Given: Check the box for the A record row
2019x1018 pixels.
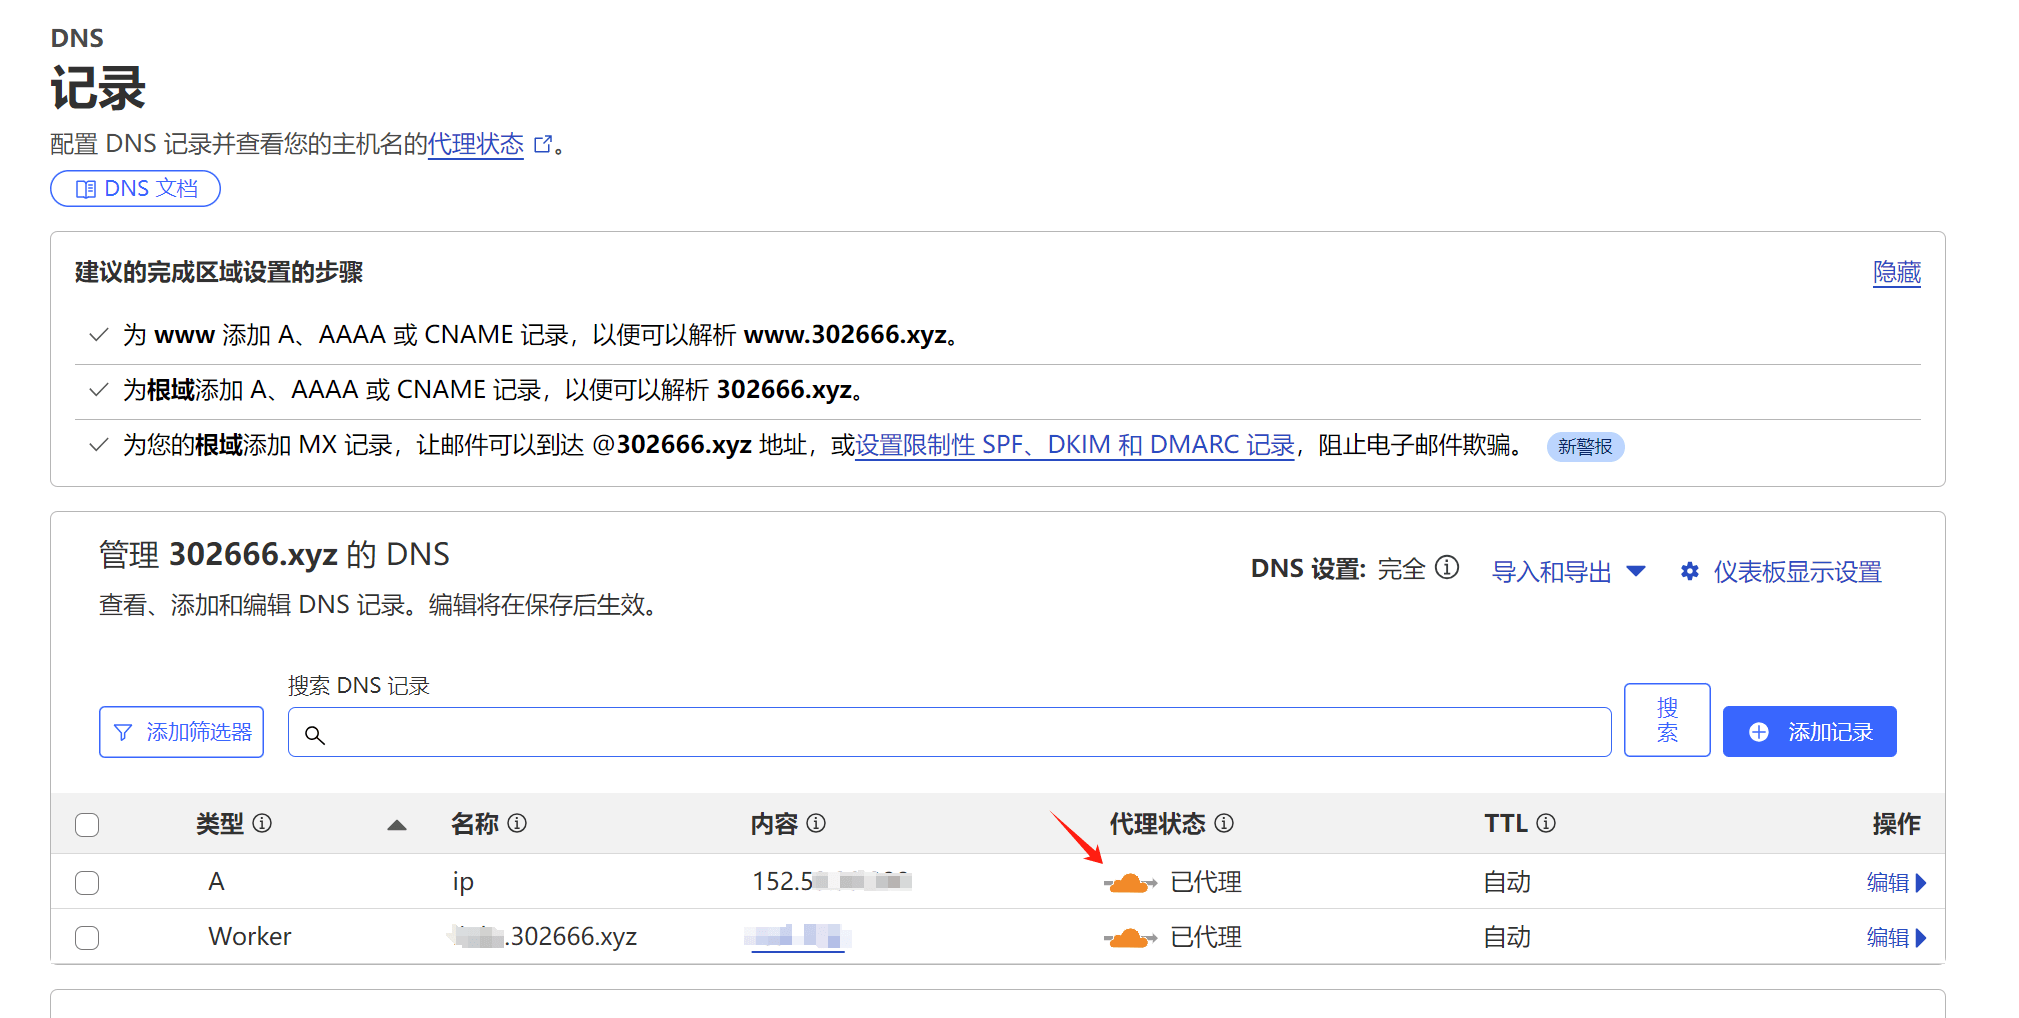Looking at the screenshot, I should (x=87, y=883).
